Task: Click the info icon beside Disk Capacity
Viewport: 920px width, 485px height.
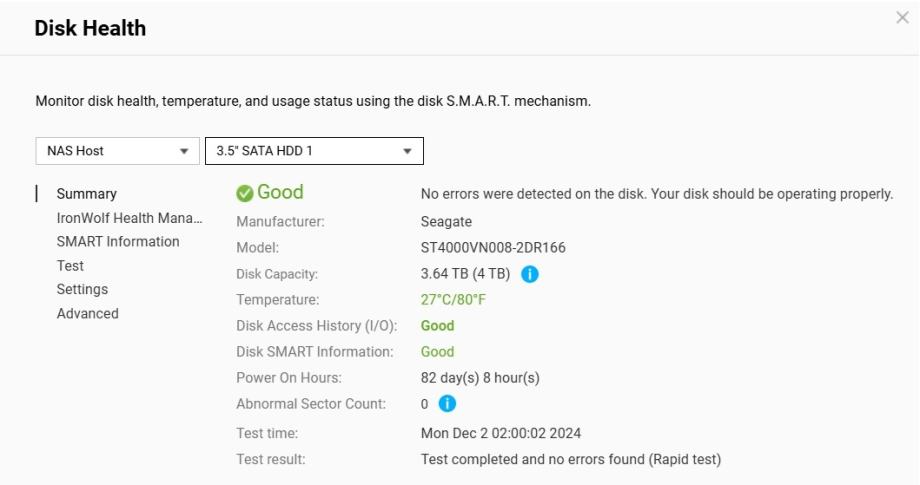Action: pos(530,274)
